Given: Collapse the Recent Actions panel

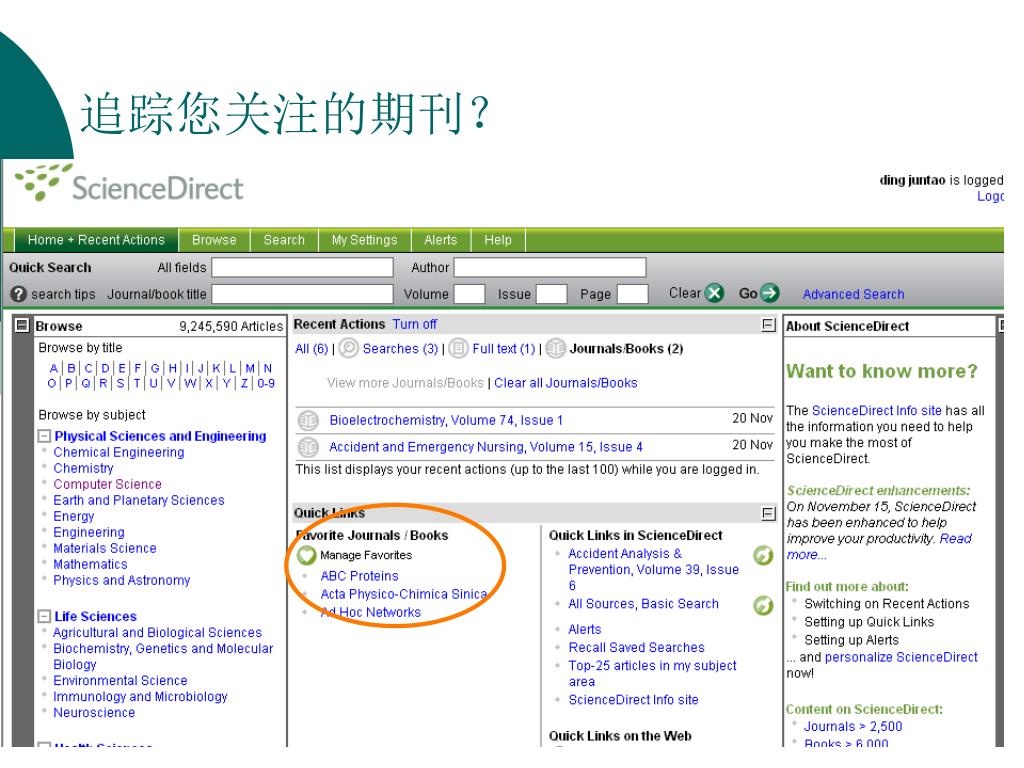Looking at the screenshot, I should [x=769, y=325].
